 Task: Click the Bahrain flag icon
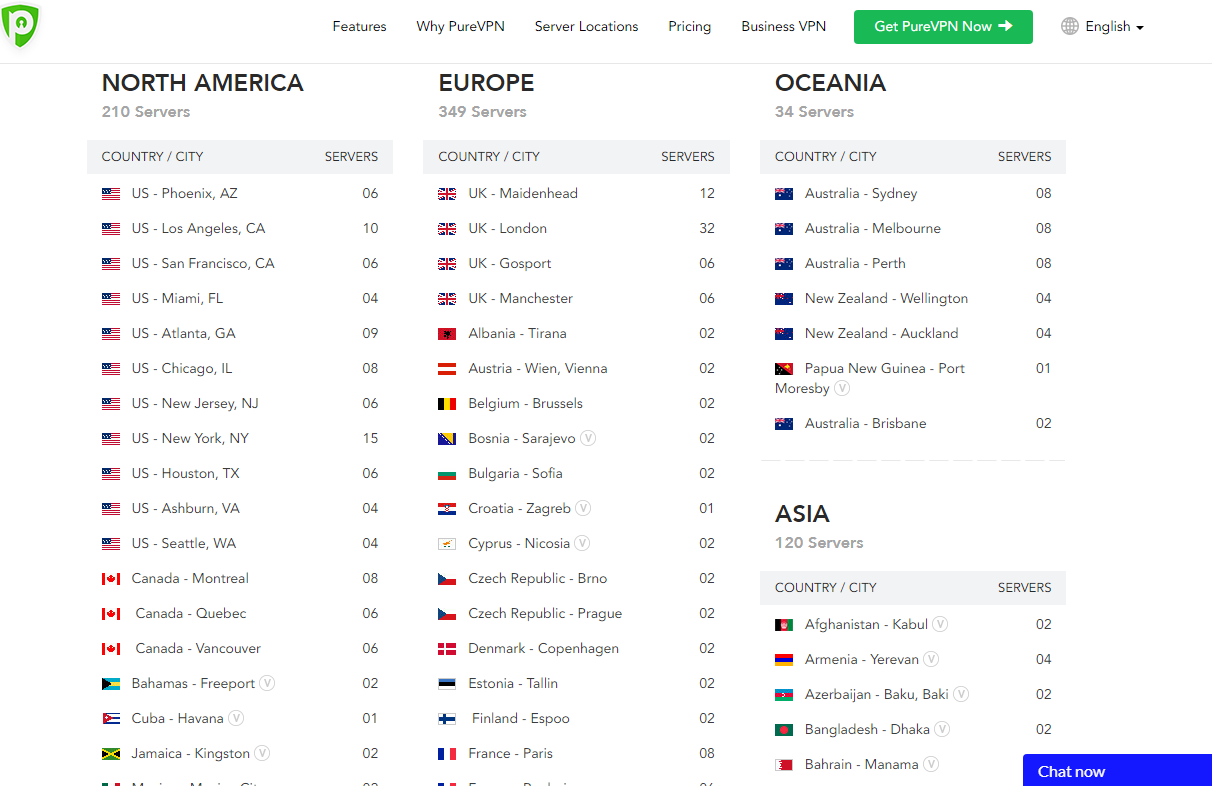point(784,765)
